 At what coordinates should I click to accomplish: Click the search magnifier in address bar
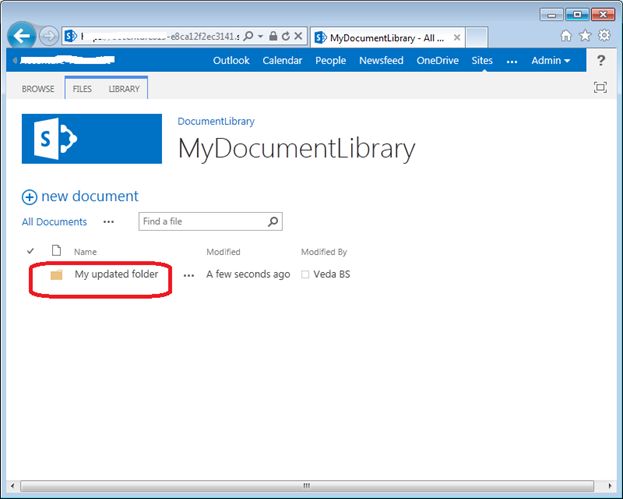click(x=248, y=37)
